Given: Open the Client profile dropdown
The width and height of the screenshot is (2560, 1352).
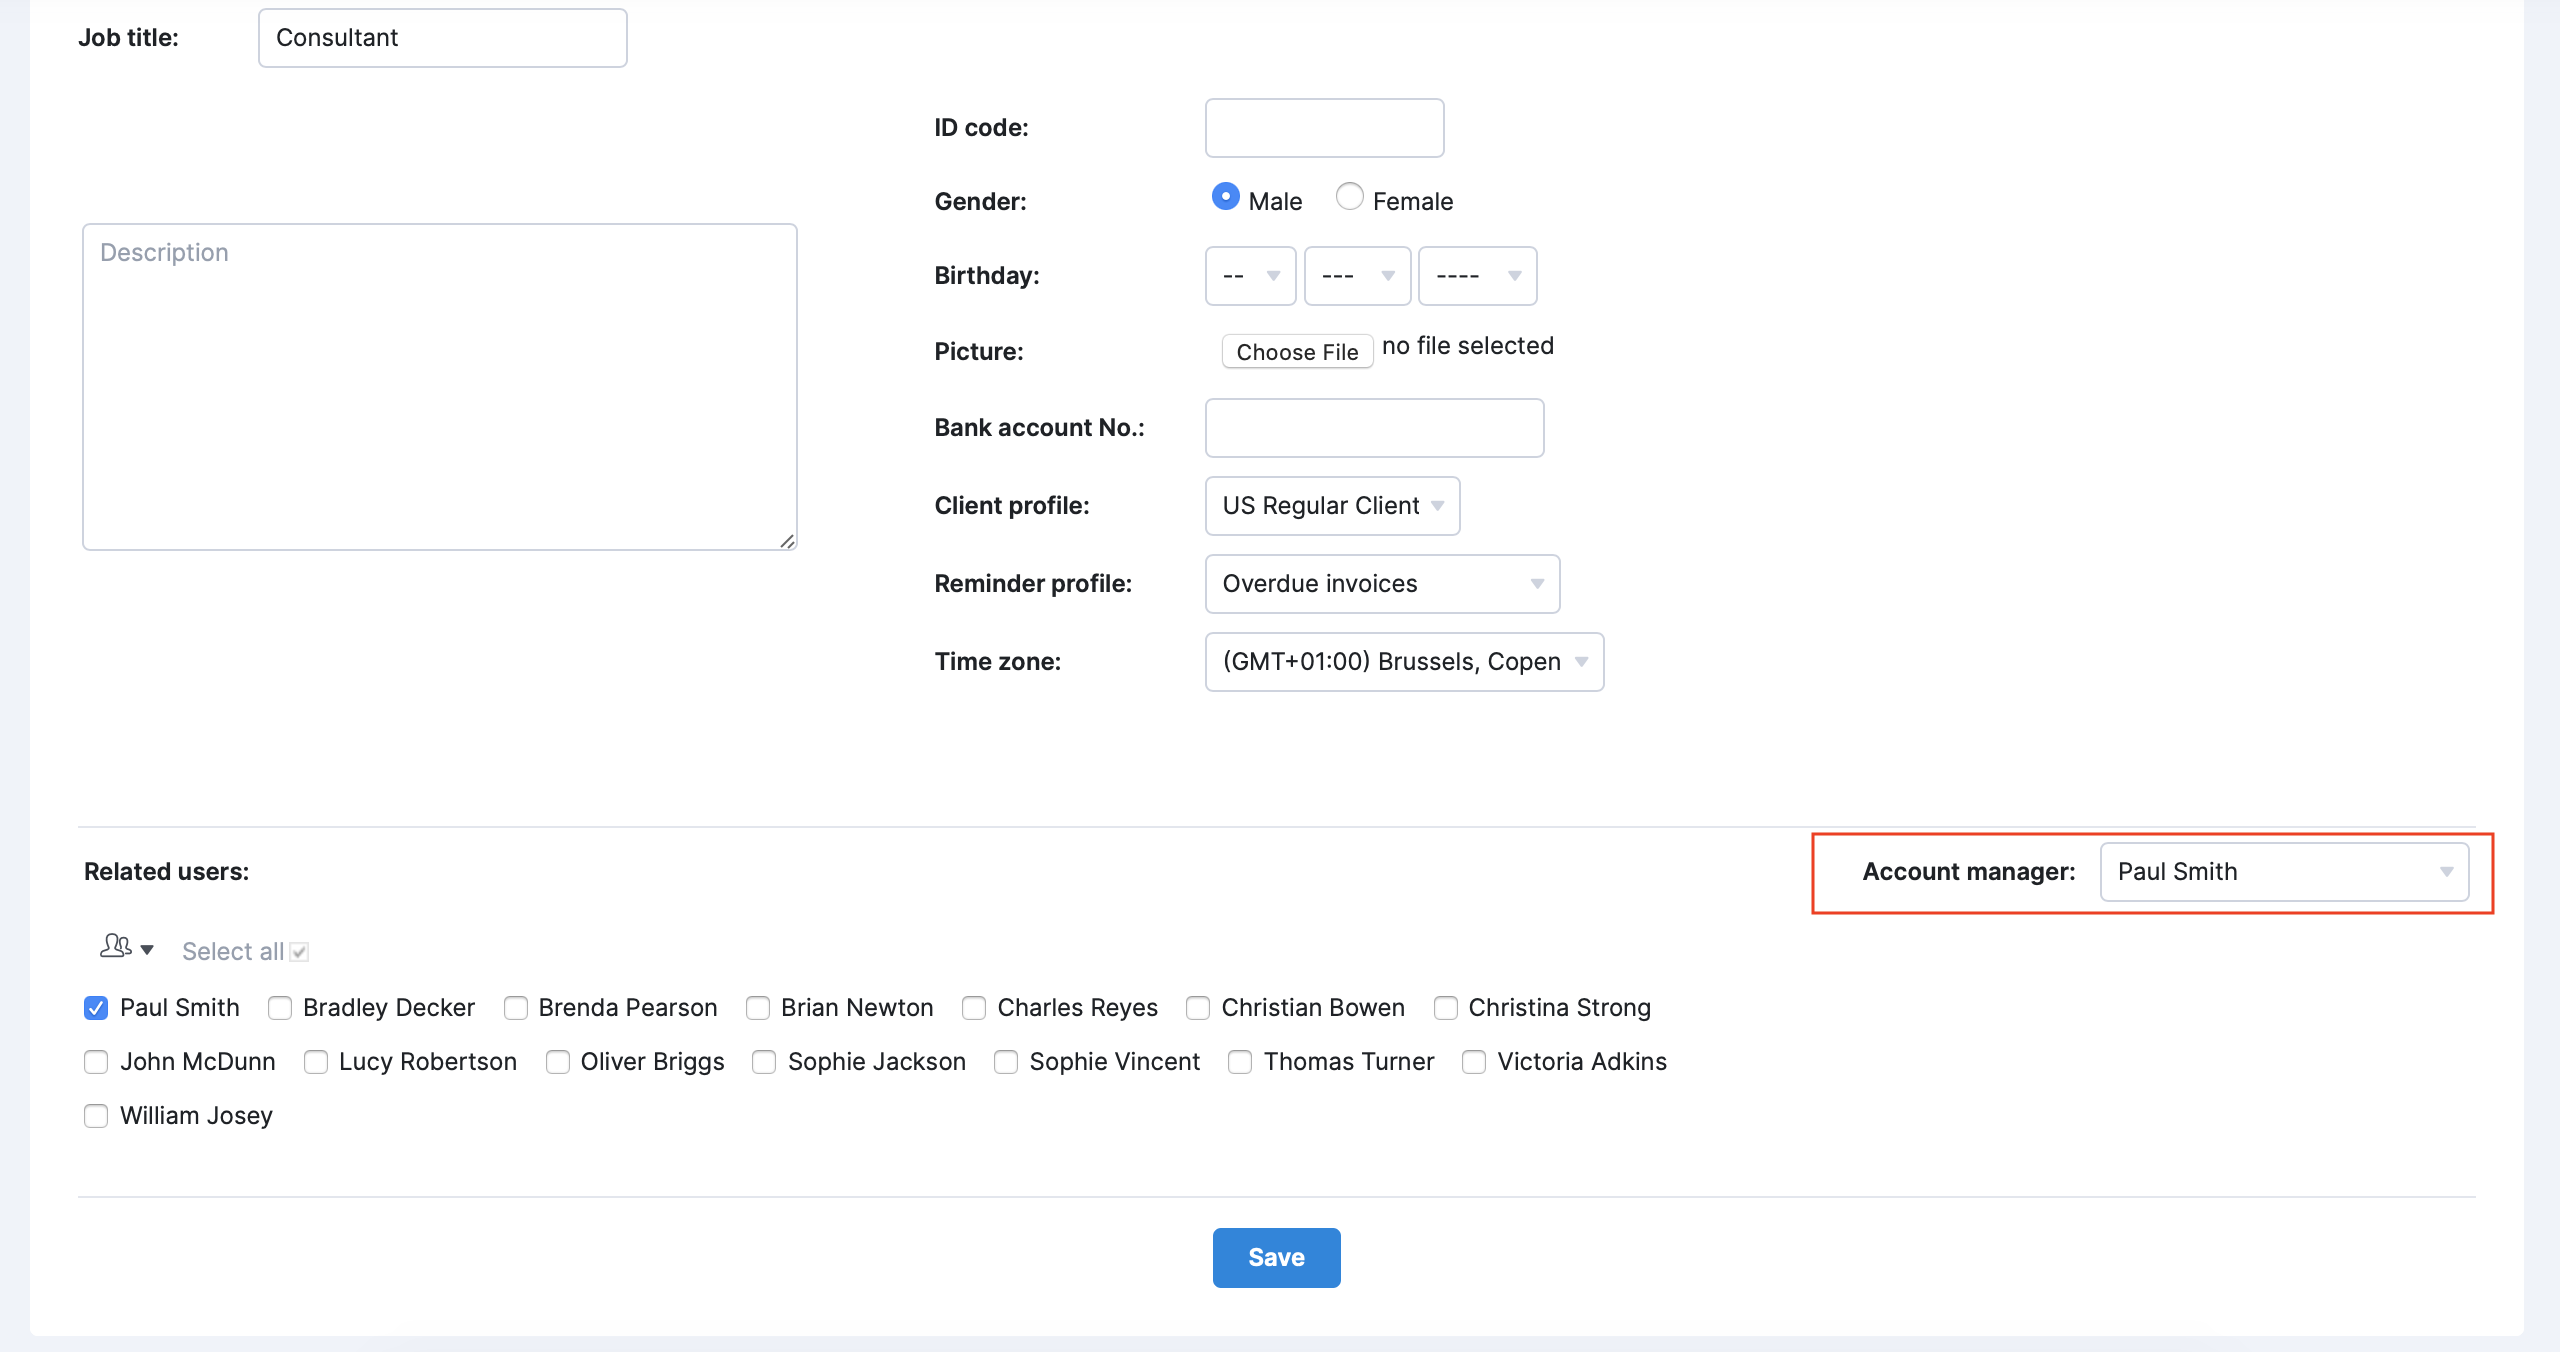Looking at the screenshot, I should (1332, 506).
